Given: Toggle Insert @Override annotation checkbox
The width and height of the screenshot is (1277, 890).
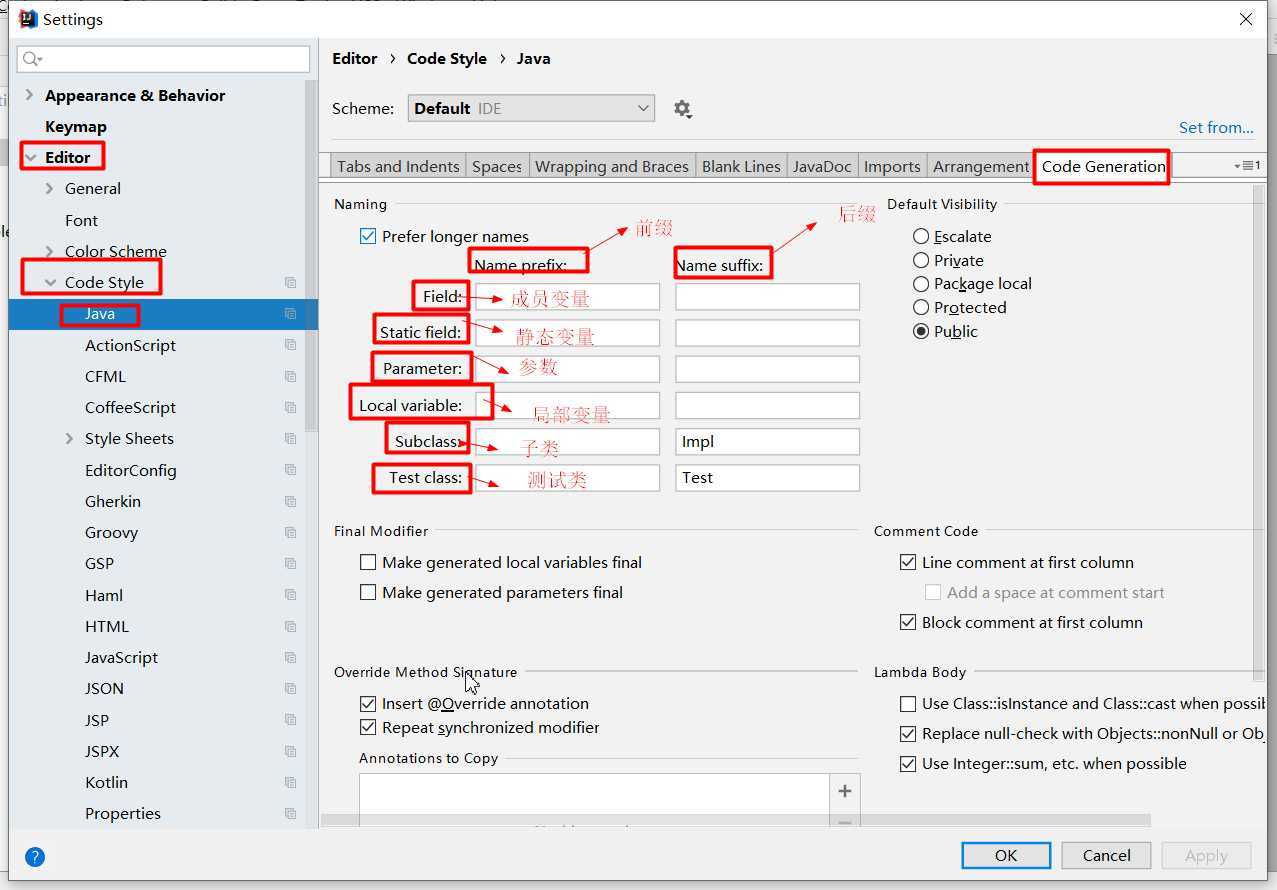Looking at the screenshot, I should [368, 704].
